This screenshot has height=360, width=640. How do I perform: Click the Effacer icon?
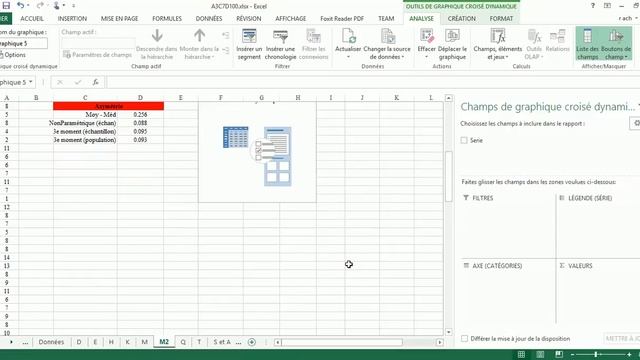coord(427,36)
